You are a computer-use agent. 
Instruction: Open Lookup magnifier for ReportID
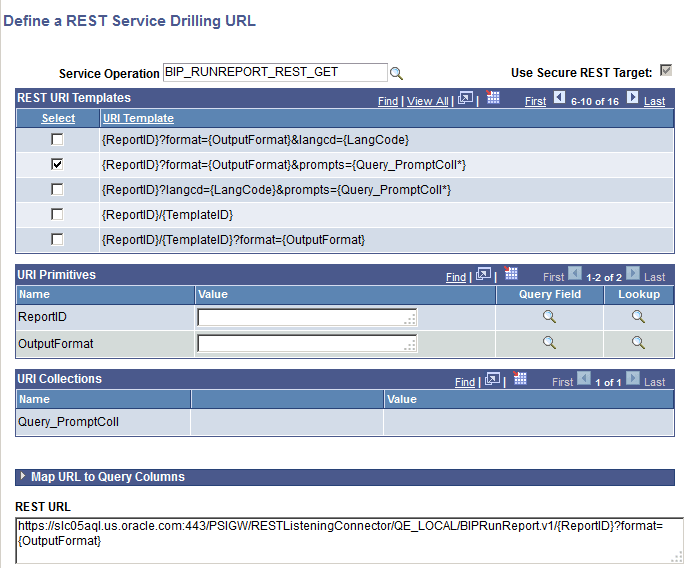click(x=638, y=317)
